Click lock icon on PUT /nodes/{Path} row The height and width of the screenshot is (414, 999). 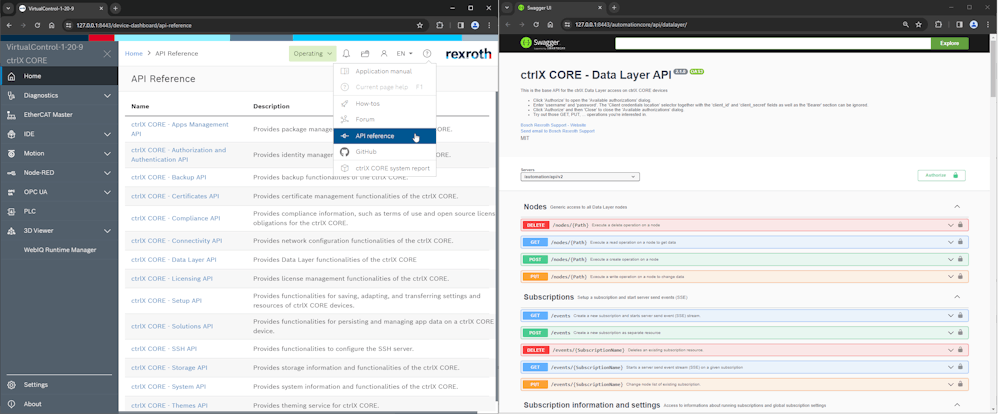tap(960, 276)
